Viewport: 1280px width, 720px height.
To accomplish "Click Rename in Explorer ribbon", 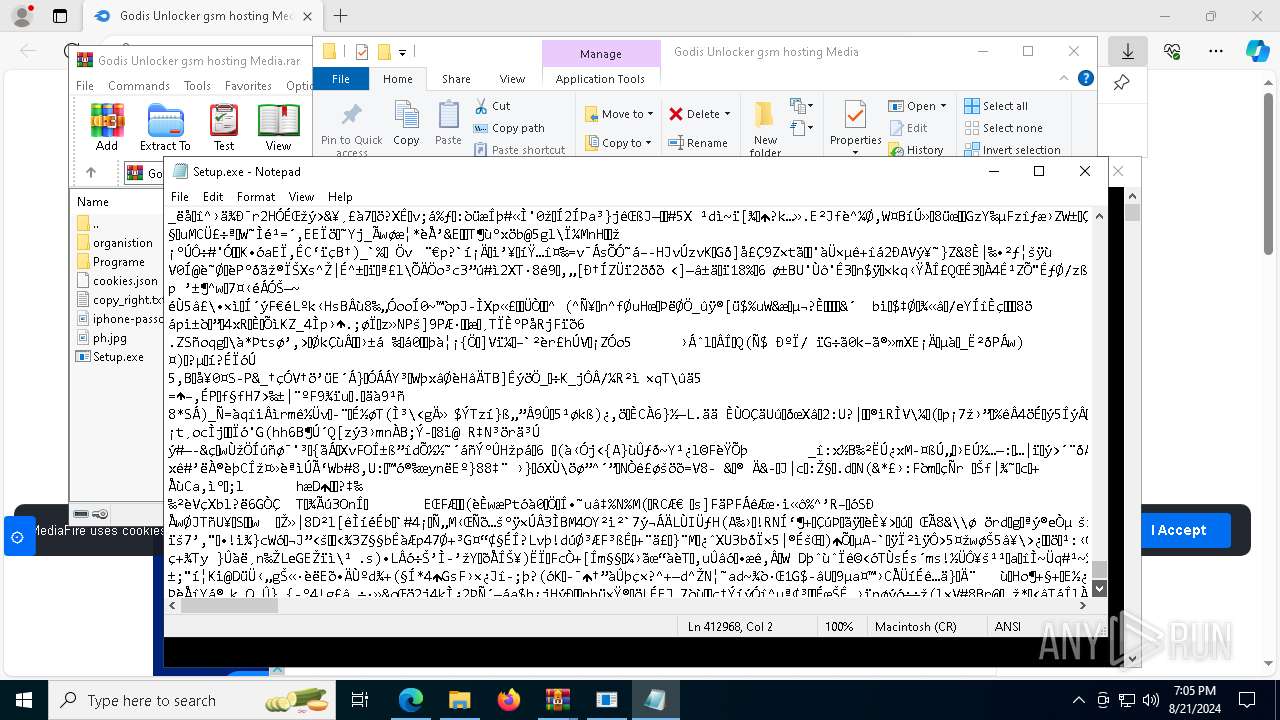I will (x=698, y=143).
